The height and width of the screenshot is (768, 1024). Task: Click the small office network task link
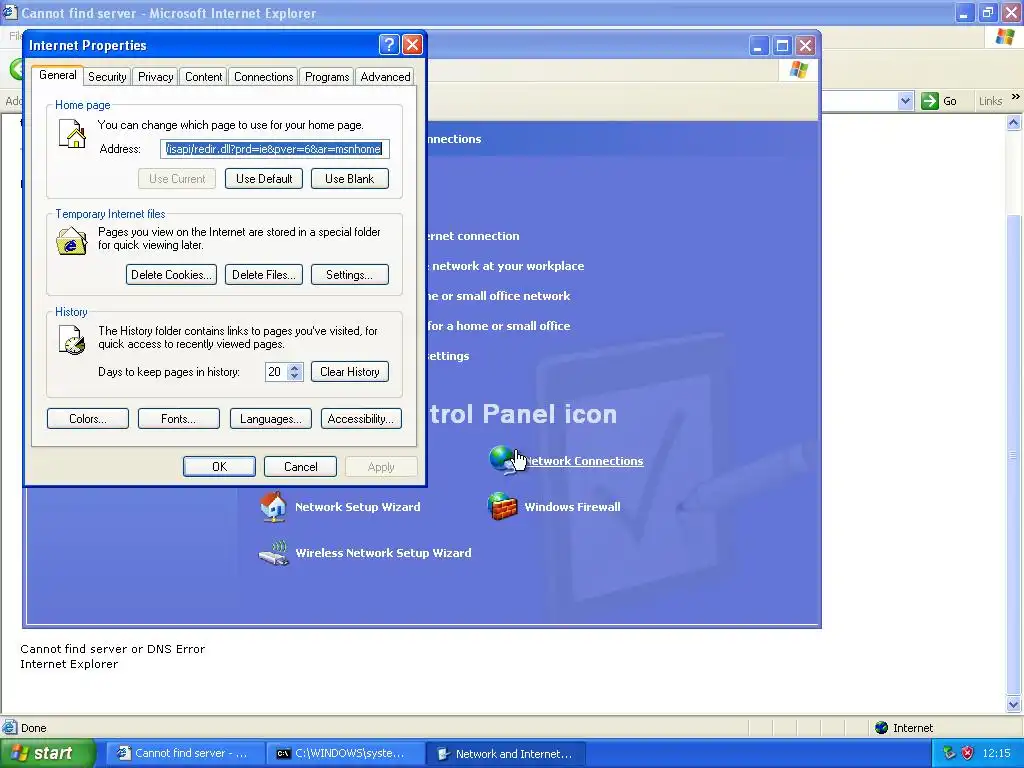click(x=499, y=296)
